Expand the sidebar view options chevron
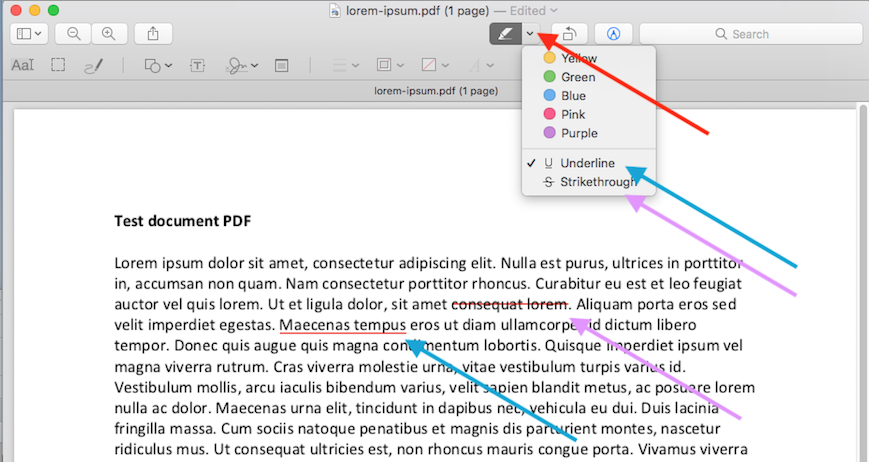 pos(38,34)
